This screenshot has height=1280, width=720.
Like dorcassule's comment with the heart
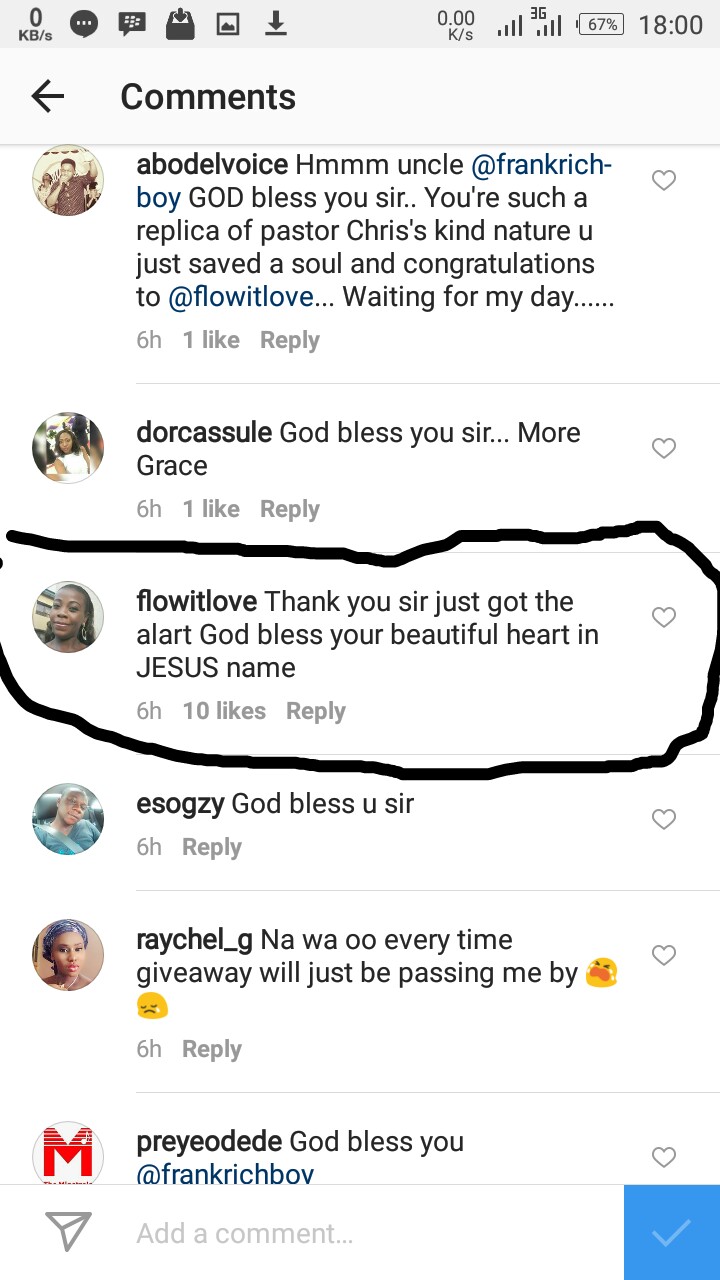pos(664,449)
